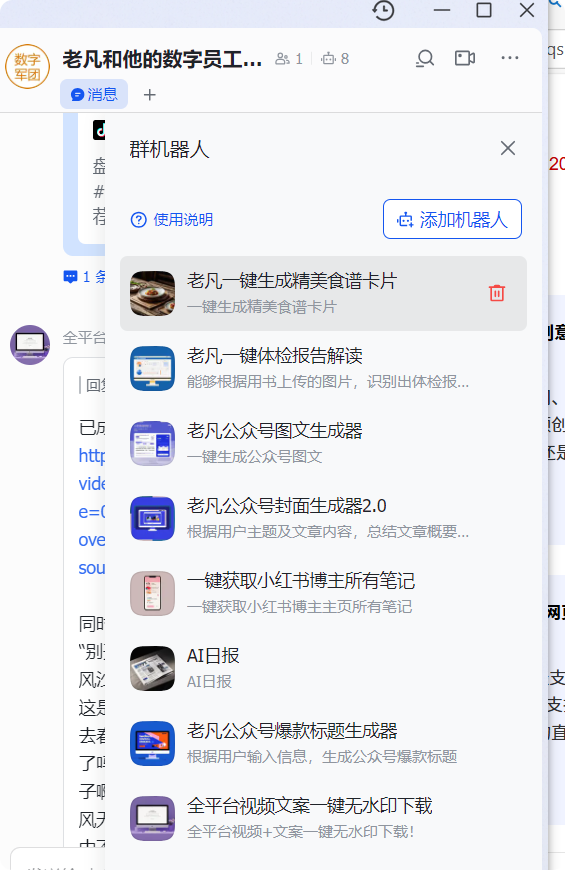Click the description 一键生成公众号图文
Image resolution: width=565 pixels, height=870 pixels.
pyautogui.click(x=254, y=457)
